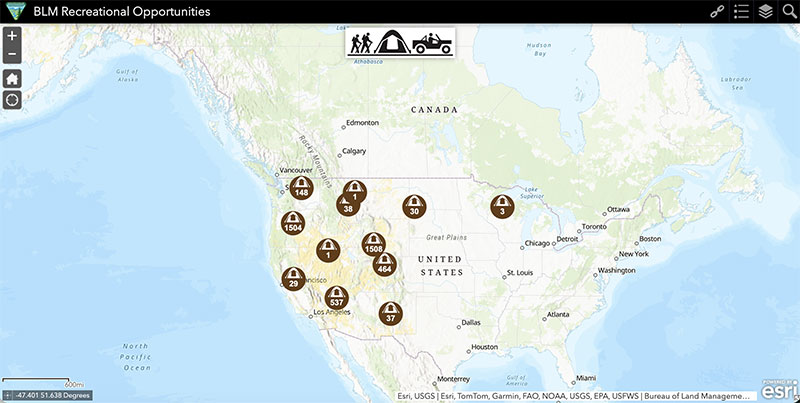The image size is (800, 403).
Task: Select the 3 campsite cluster marker
Action: [503, 207]
